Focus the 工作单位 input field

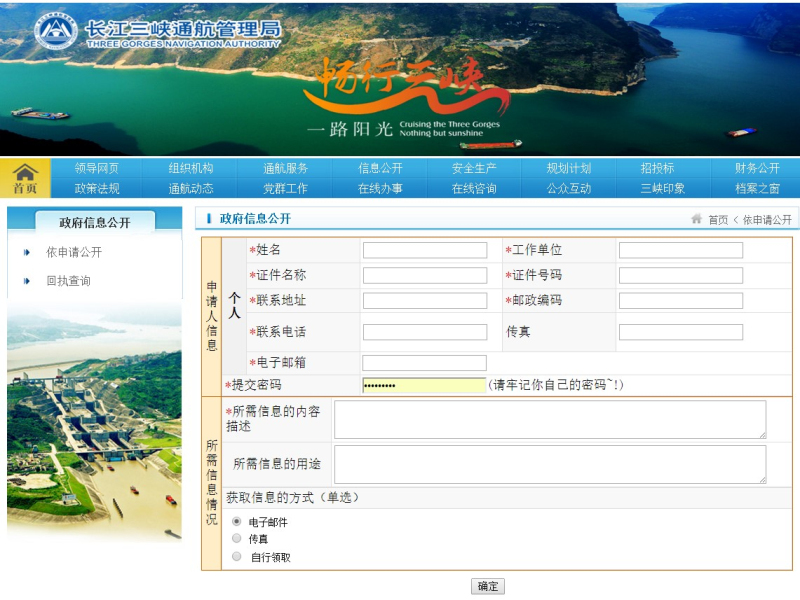tap(681, 250)
